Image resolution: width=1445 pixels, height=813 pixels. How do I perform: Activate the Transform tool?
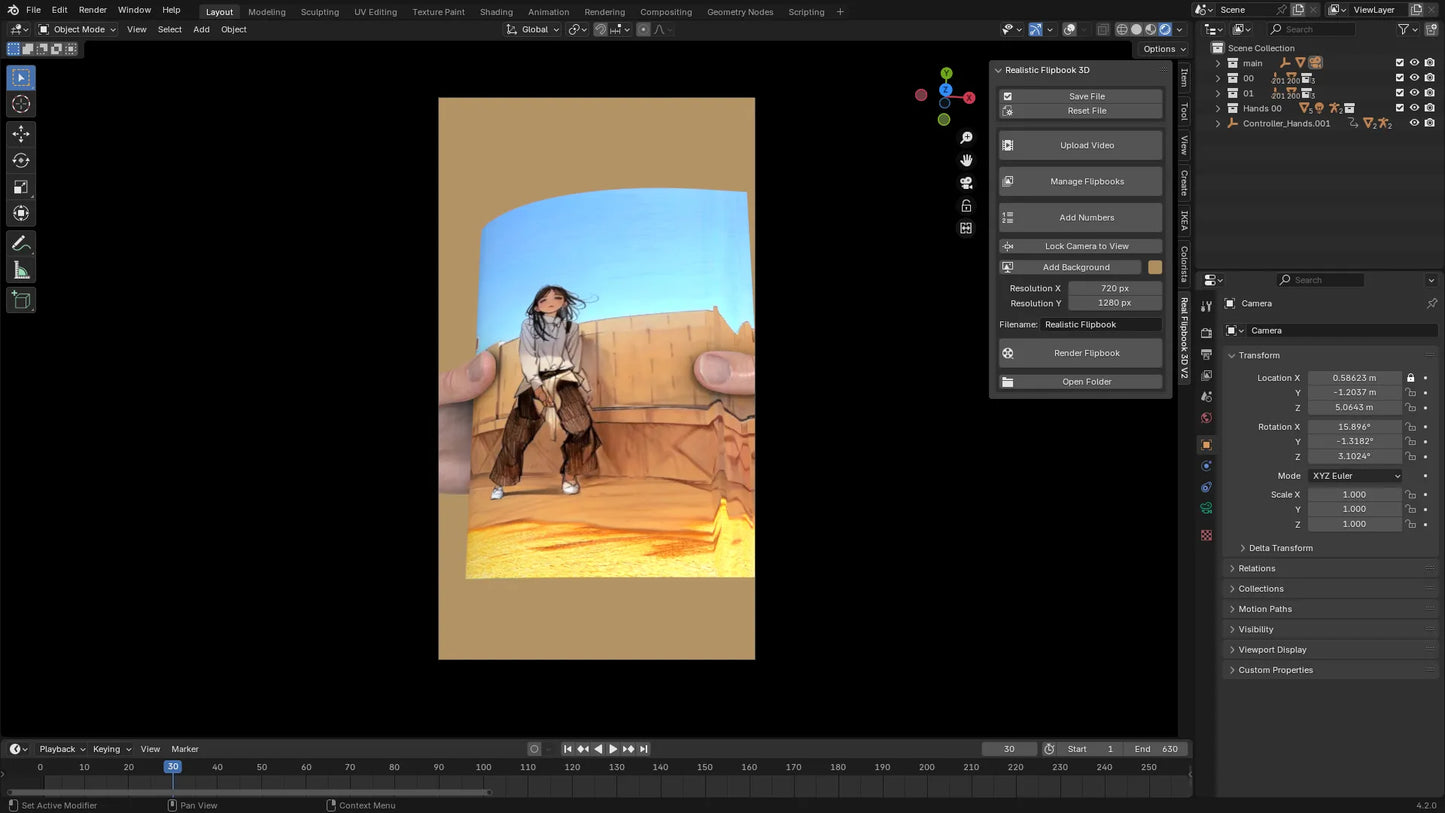click(21, 213)
